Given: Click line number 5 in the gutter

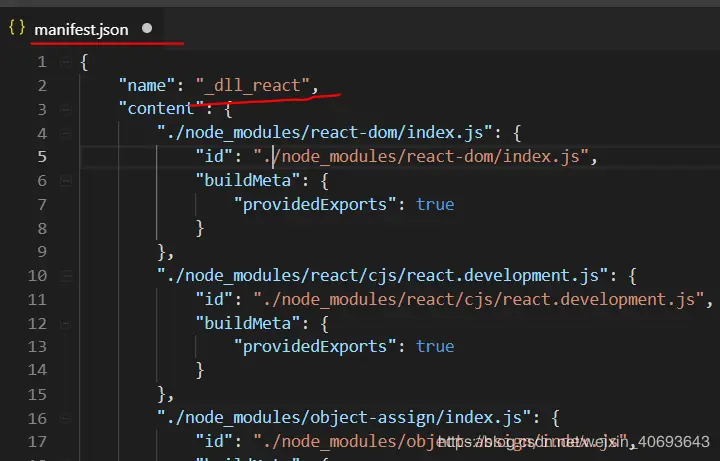Looking at the screenshot, I should click(42, 157).
